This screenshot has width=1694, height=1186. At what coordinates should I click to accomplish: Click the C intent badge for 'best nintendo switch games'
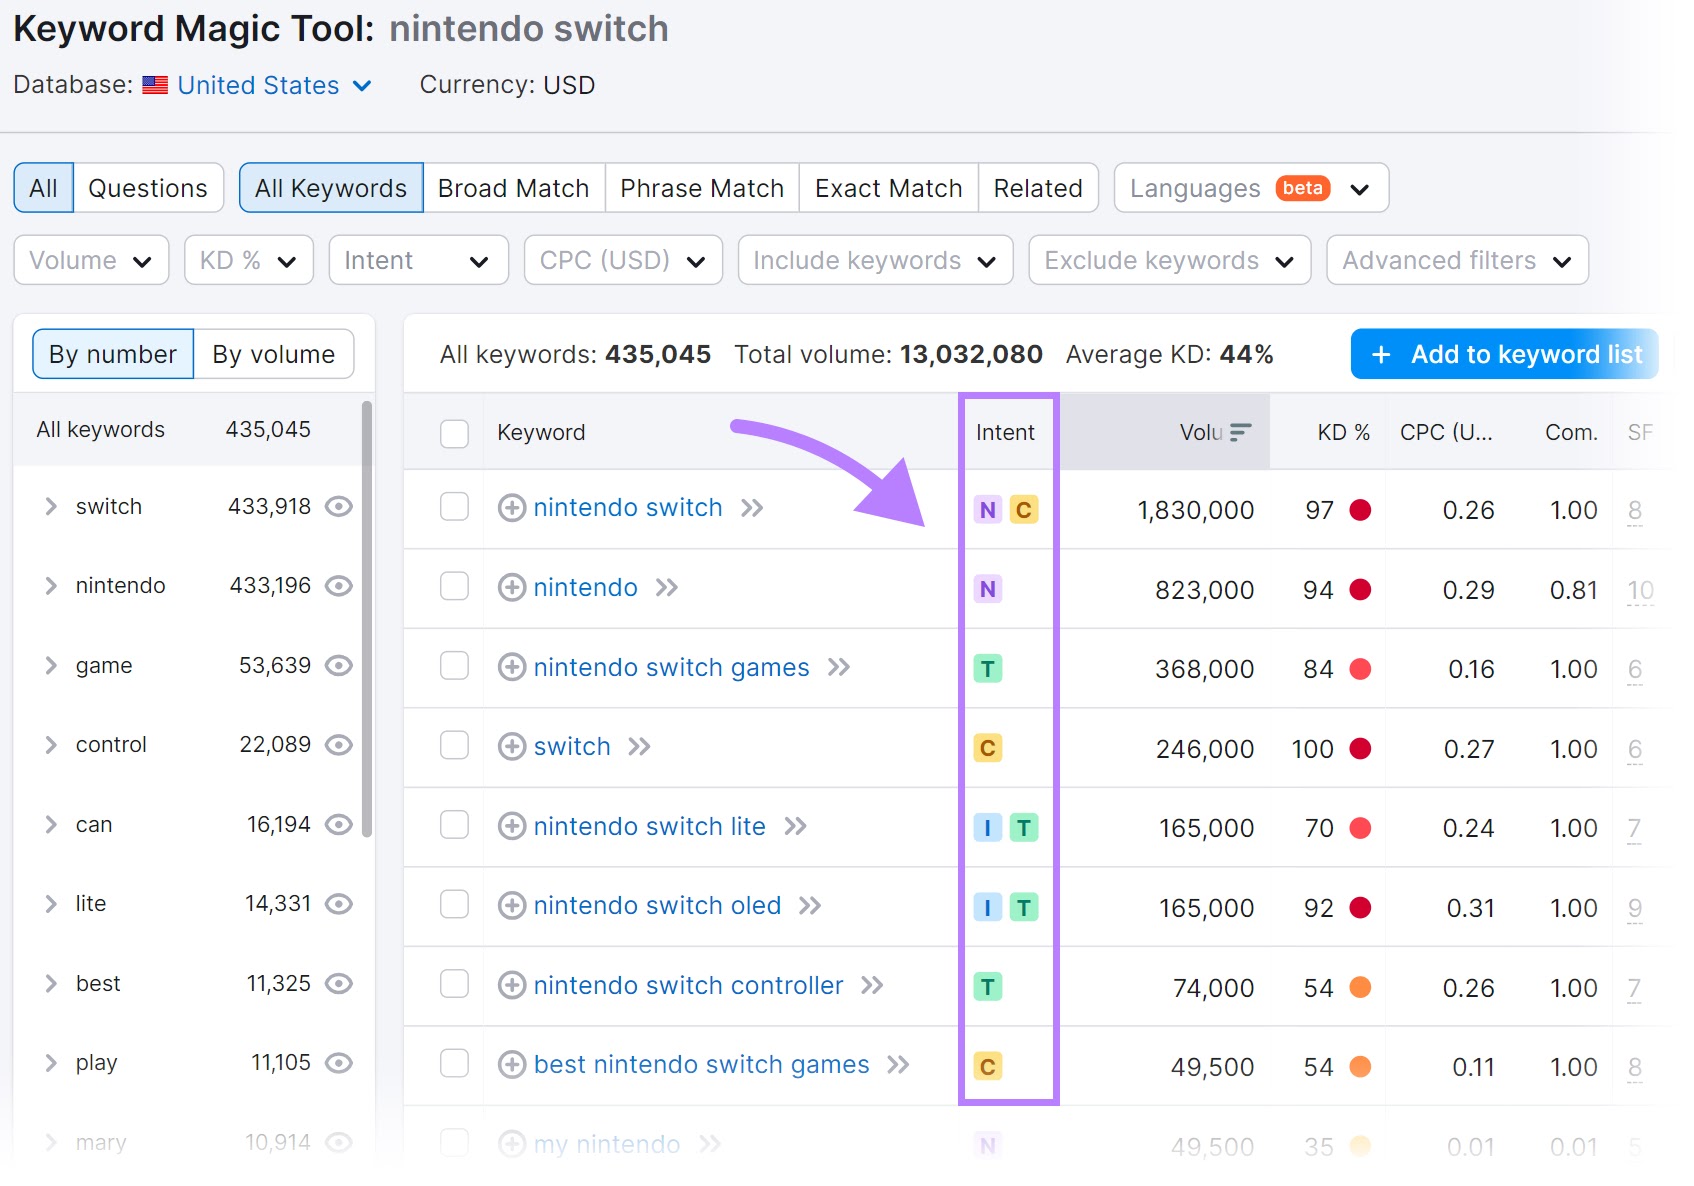[988, 1067]
